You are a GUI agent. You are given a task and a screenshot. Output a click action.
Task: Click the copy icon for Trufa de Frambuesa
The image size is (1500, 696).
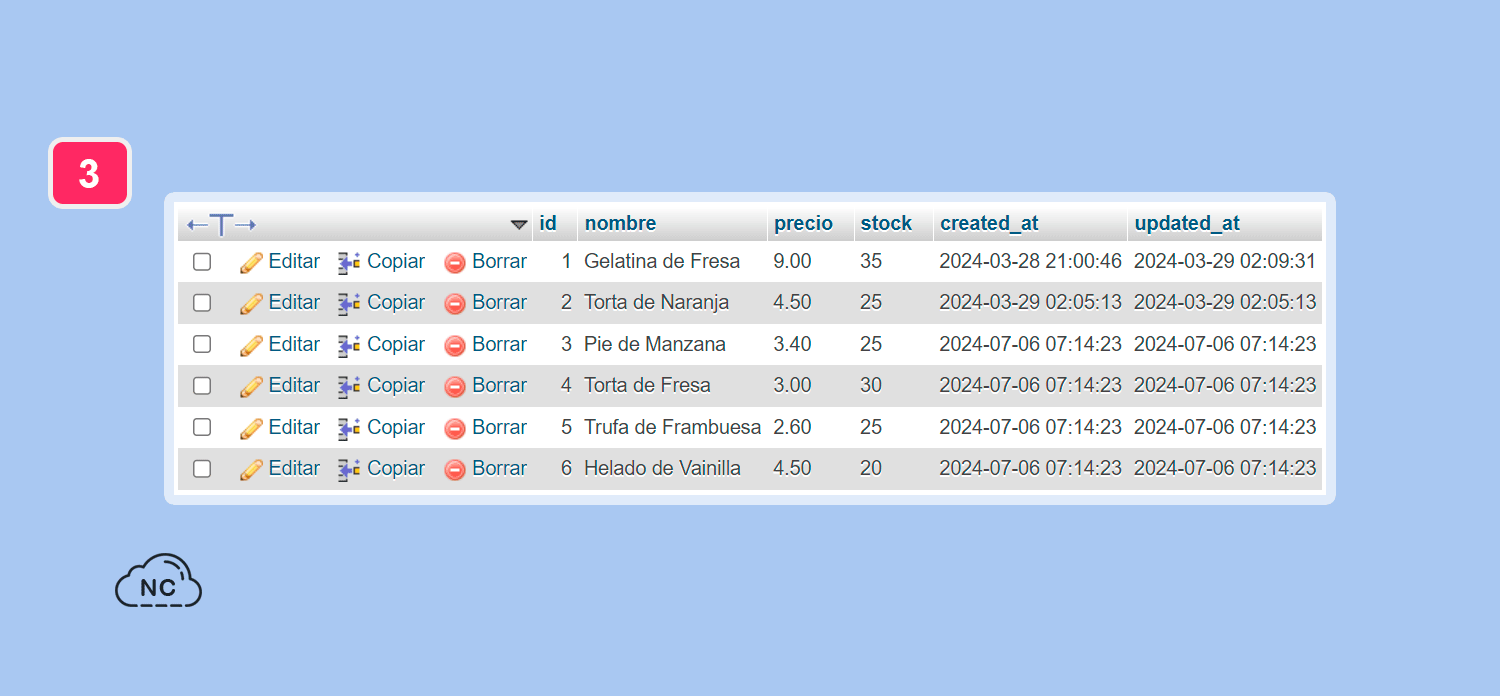point(349,428)
